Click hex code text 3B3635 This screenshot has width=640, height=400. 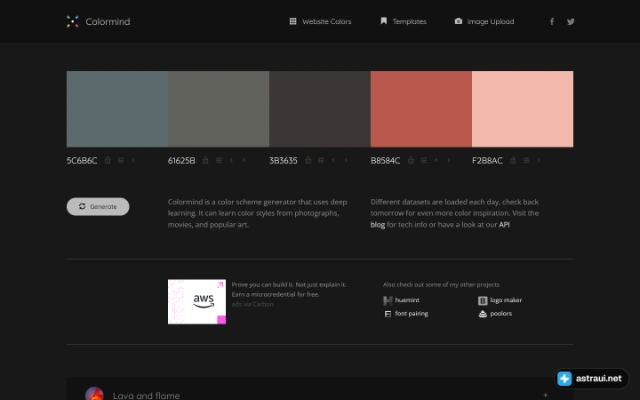(x=283, y=160)
